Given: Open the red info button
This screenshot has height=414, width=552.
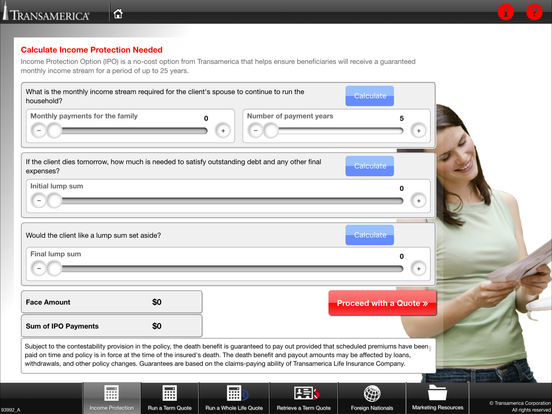Looking at the screenshot, I should click(x=506, y=12).
